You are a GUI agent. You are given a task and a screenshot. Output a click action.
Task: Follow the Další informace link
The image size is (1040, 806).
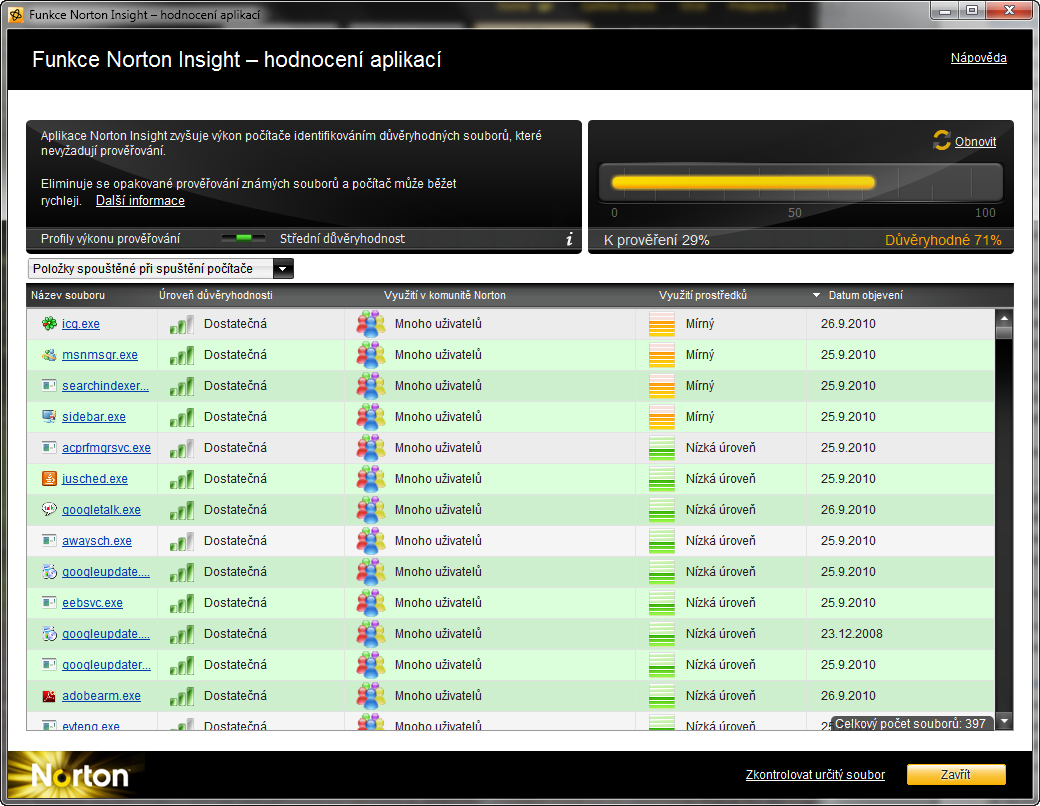click(140, 201)
